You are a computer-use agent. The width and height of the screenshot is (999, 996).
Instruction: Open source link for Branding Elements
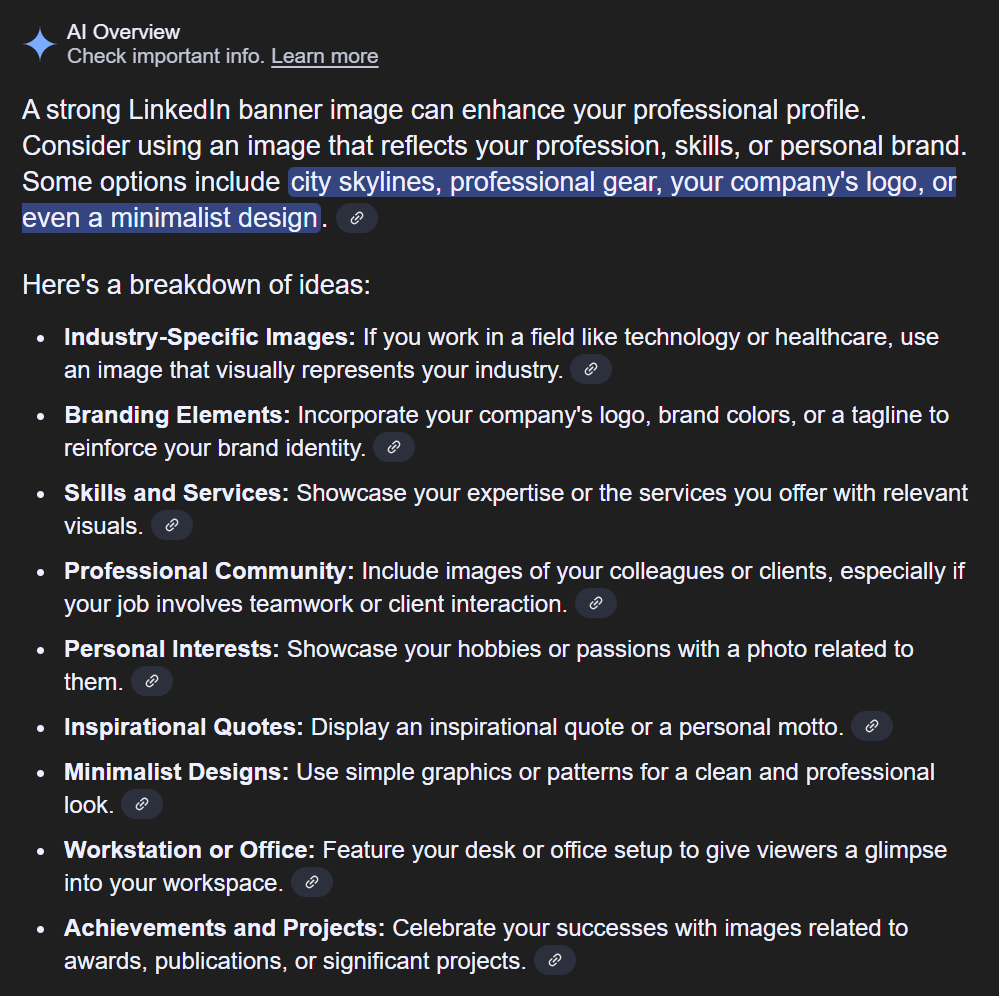[394, 447]
